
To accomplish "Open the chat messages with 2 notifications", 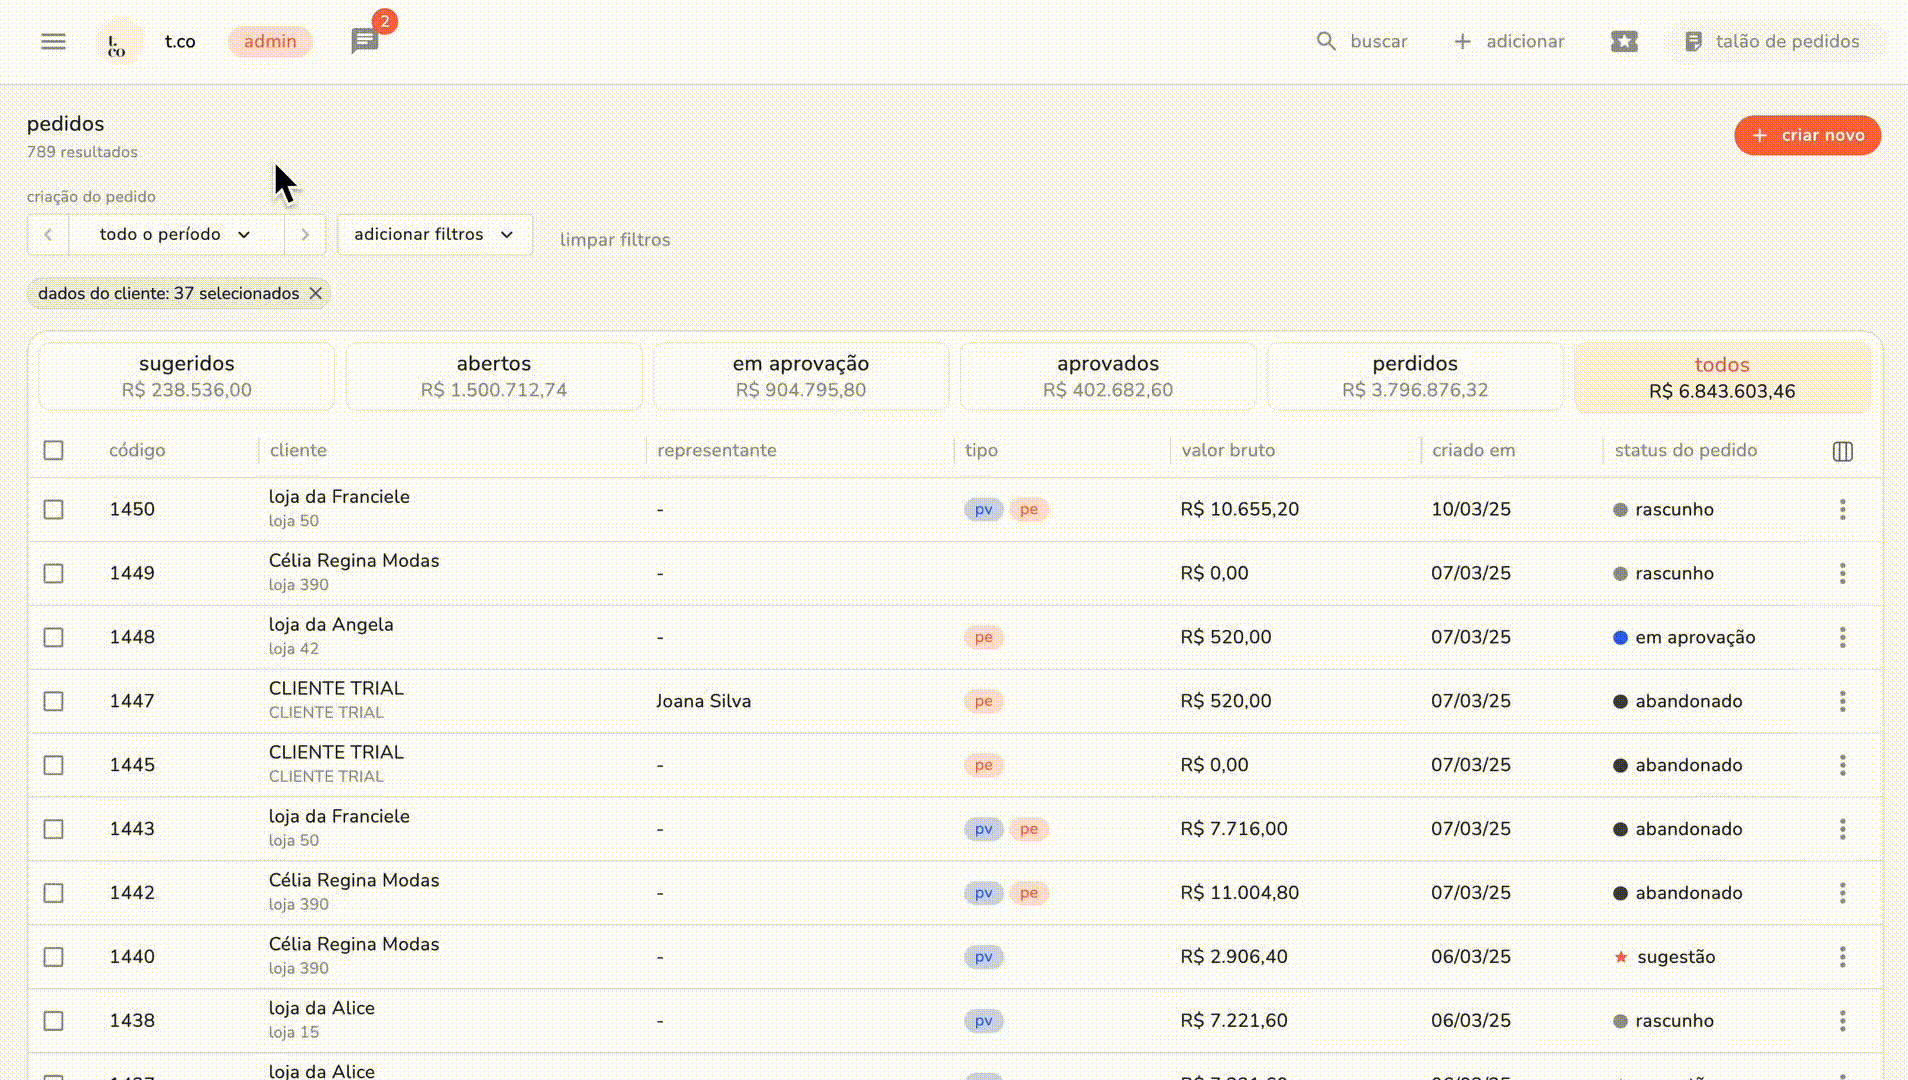I will (x=363, y=41).
